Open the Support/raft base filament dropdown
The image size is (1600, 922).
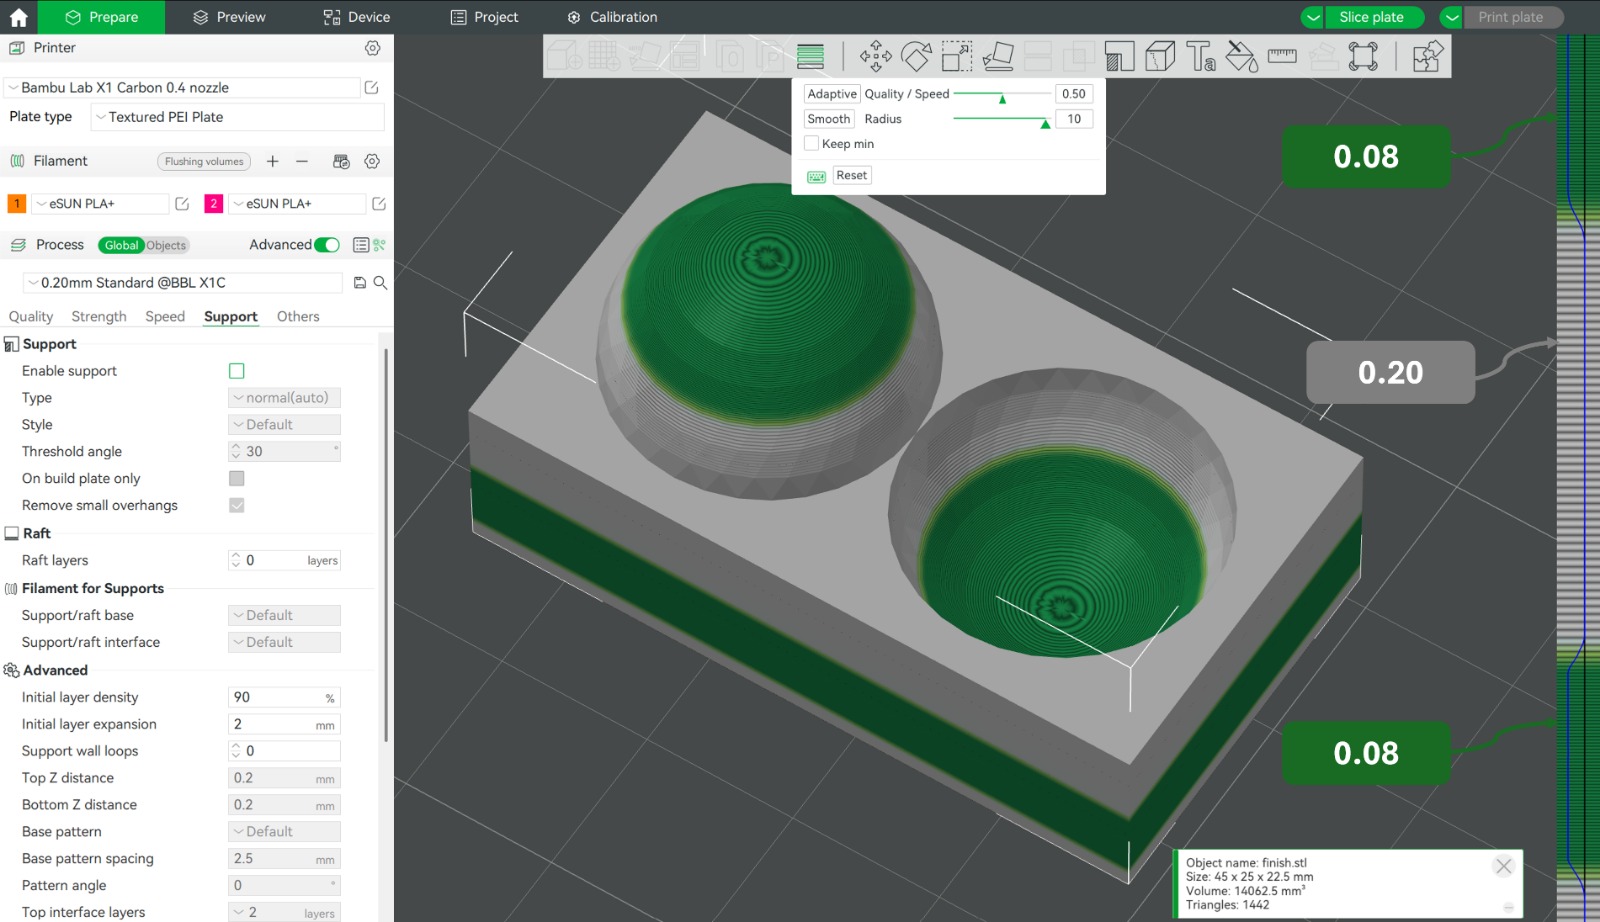[285, 616]
